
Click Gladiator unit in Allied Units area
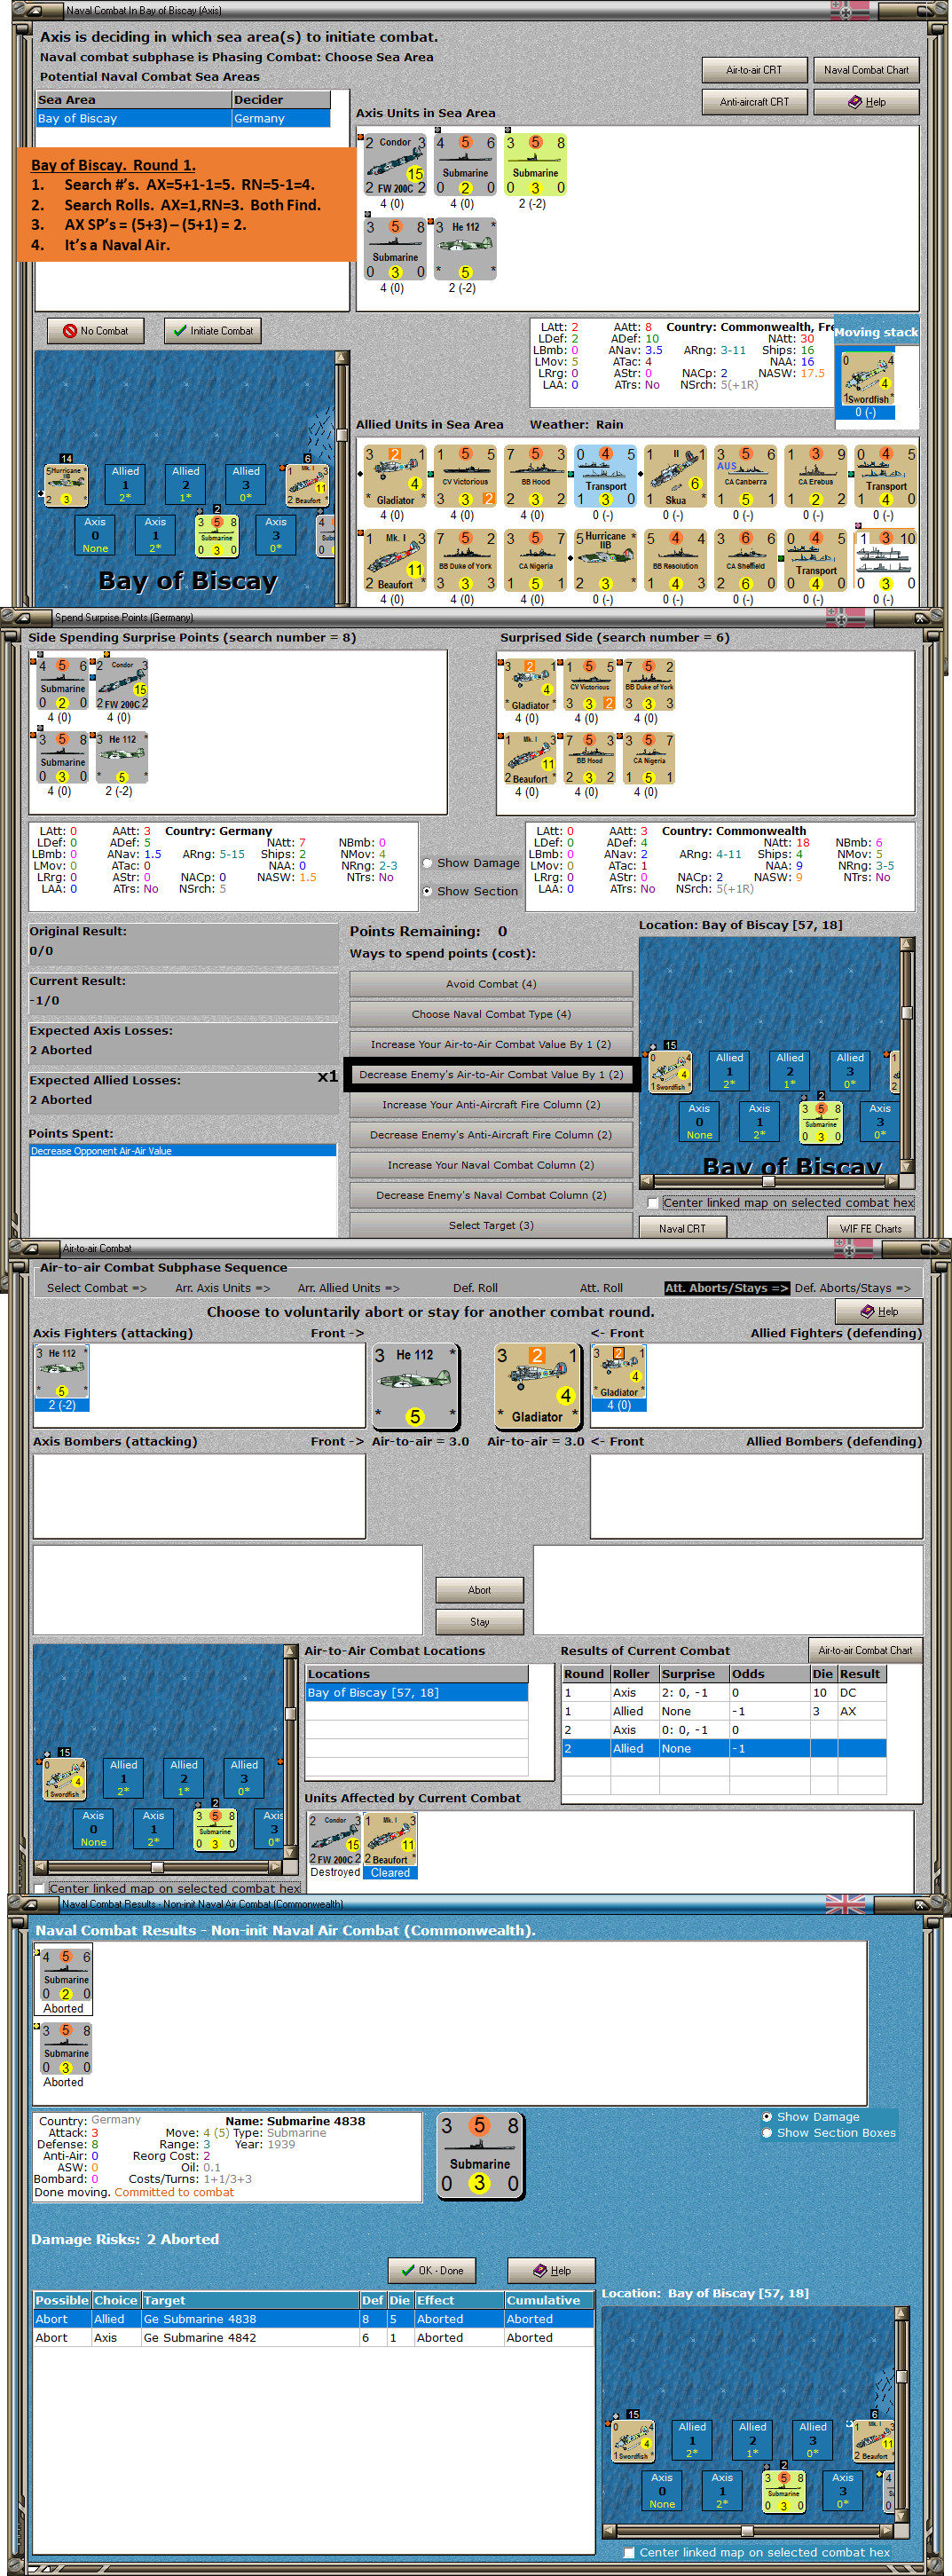(395, 476)
